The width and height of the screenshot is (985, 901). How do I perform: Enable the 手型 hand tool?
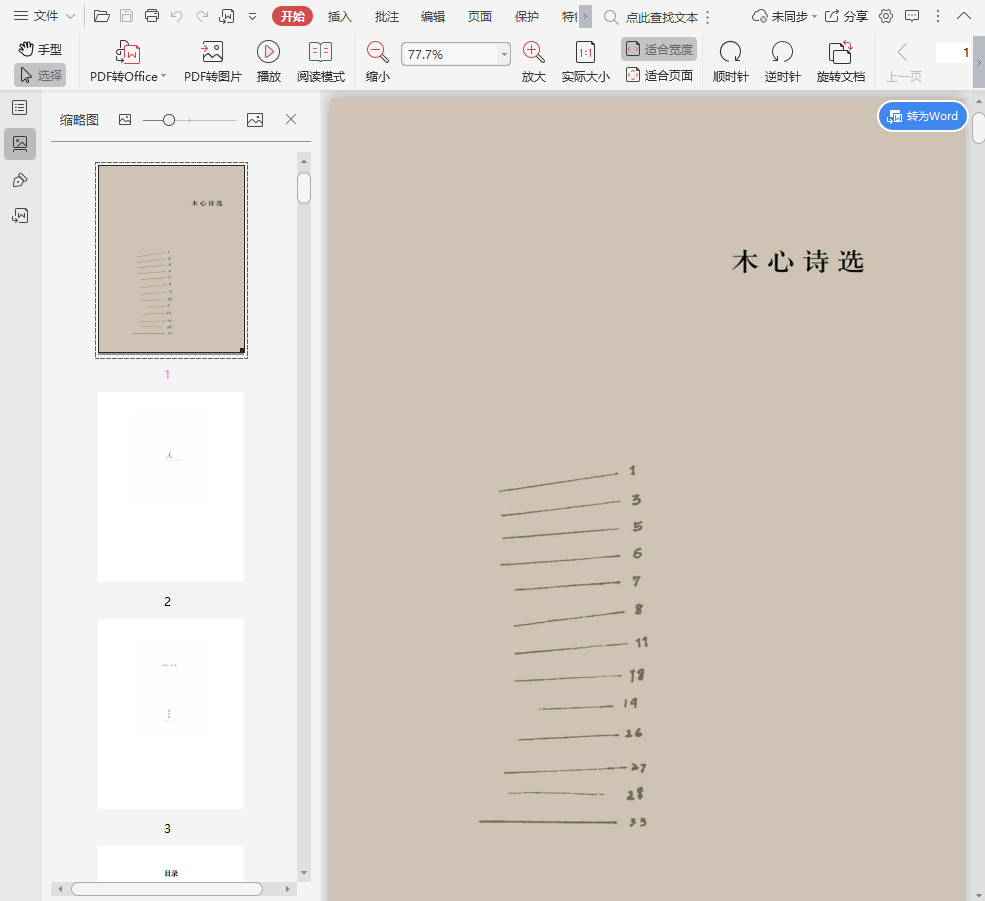coord(40,49)
